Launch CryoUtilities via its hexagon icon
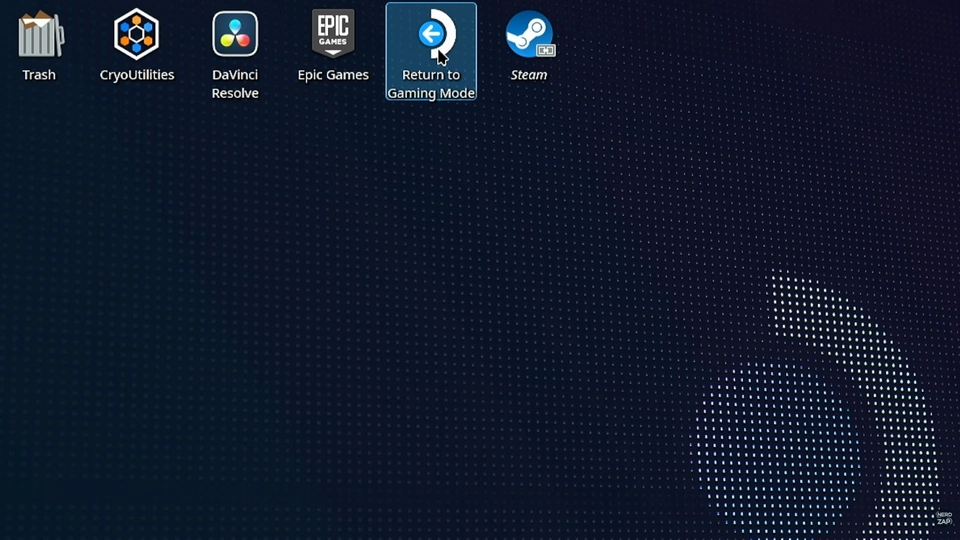 [x=136, y=34]
